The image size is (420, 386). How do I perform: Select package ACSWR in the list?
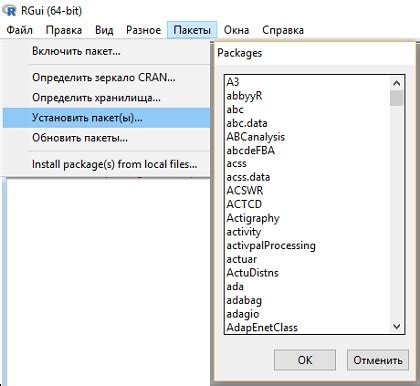tap(307, 191)
